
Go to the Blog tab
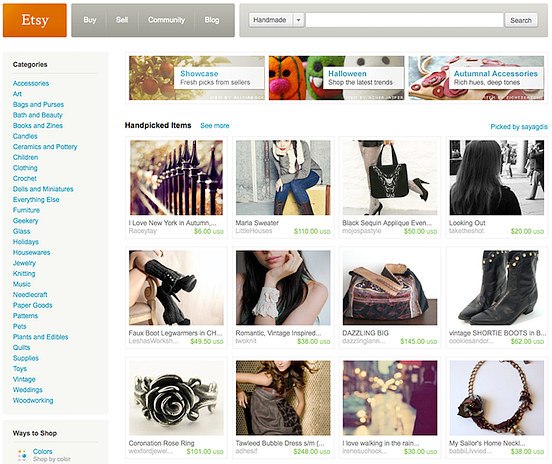point(212,20)
